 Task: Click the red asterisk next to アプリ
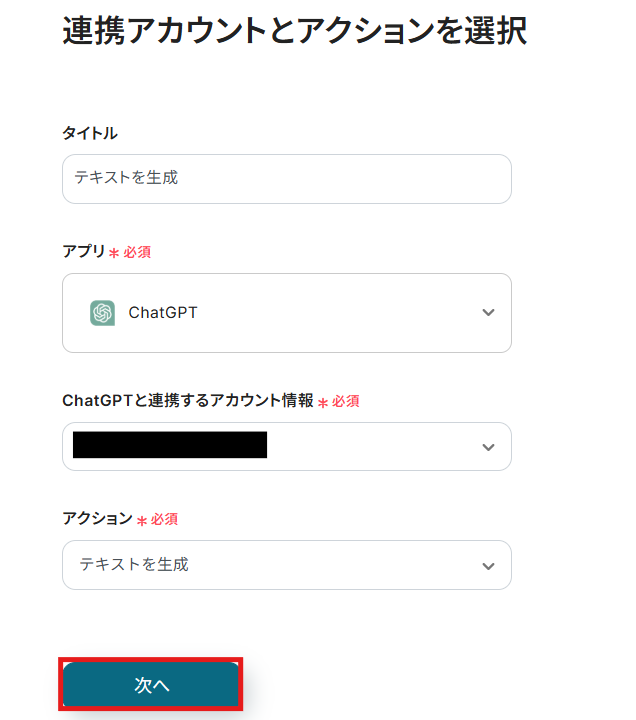pos(114,254)
